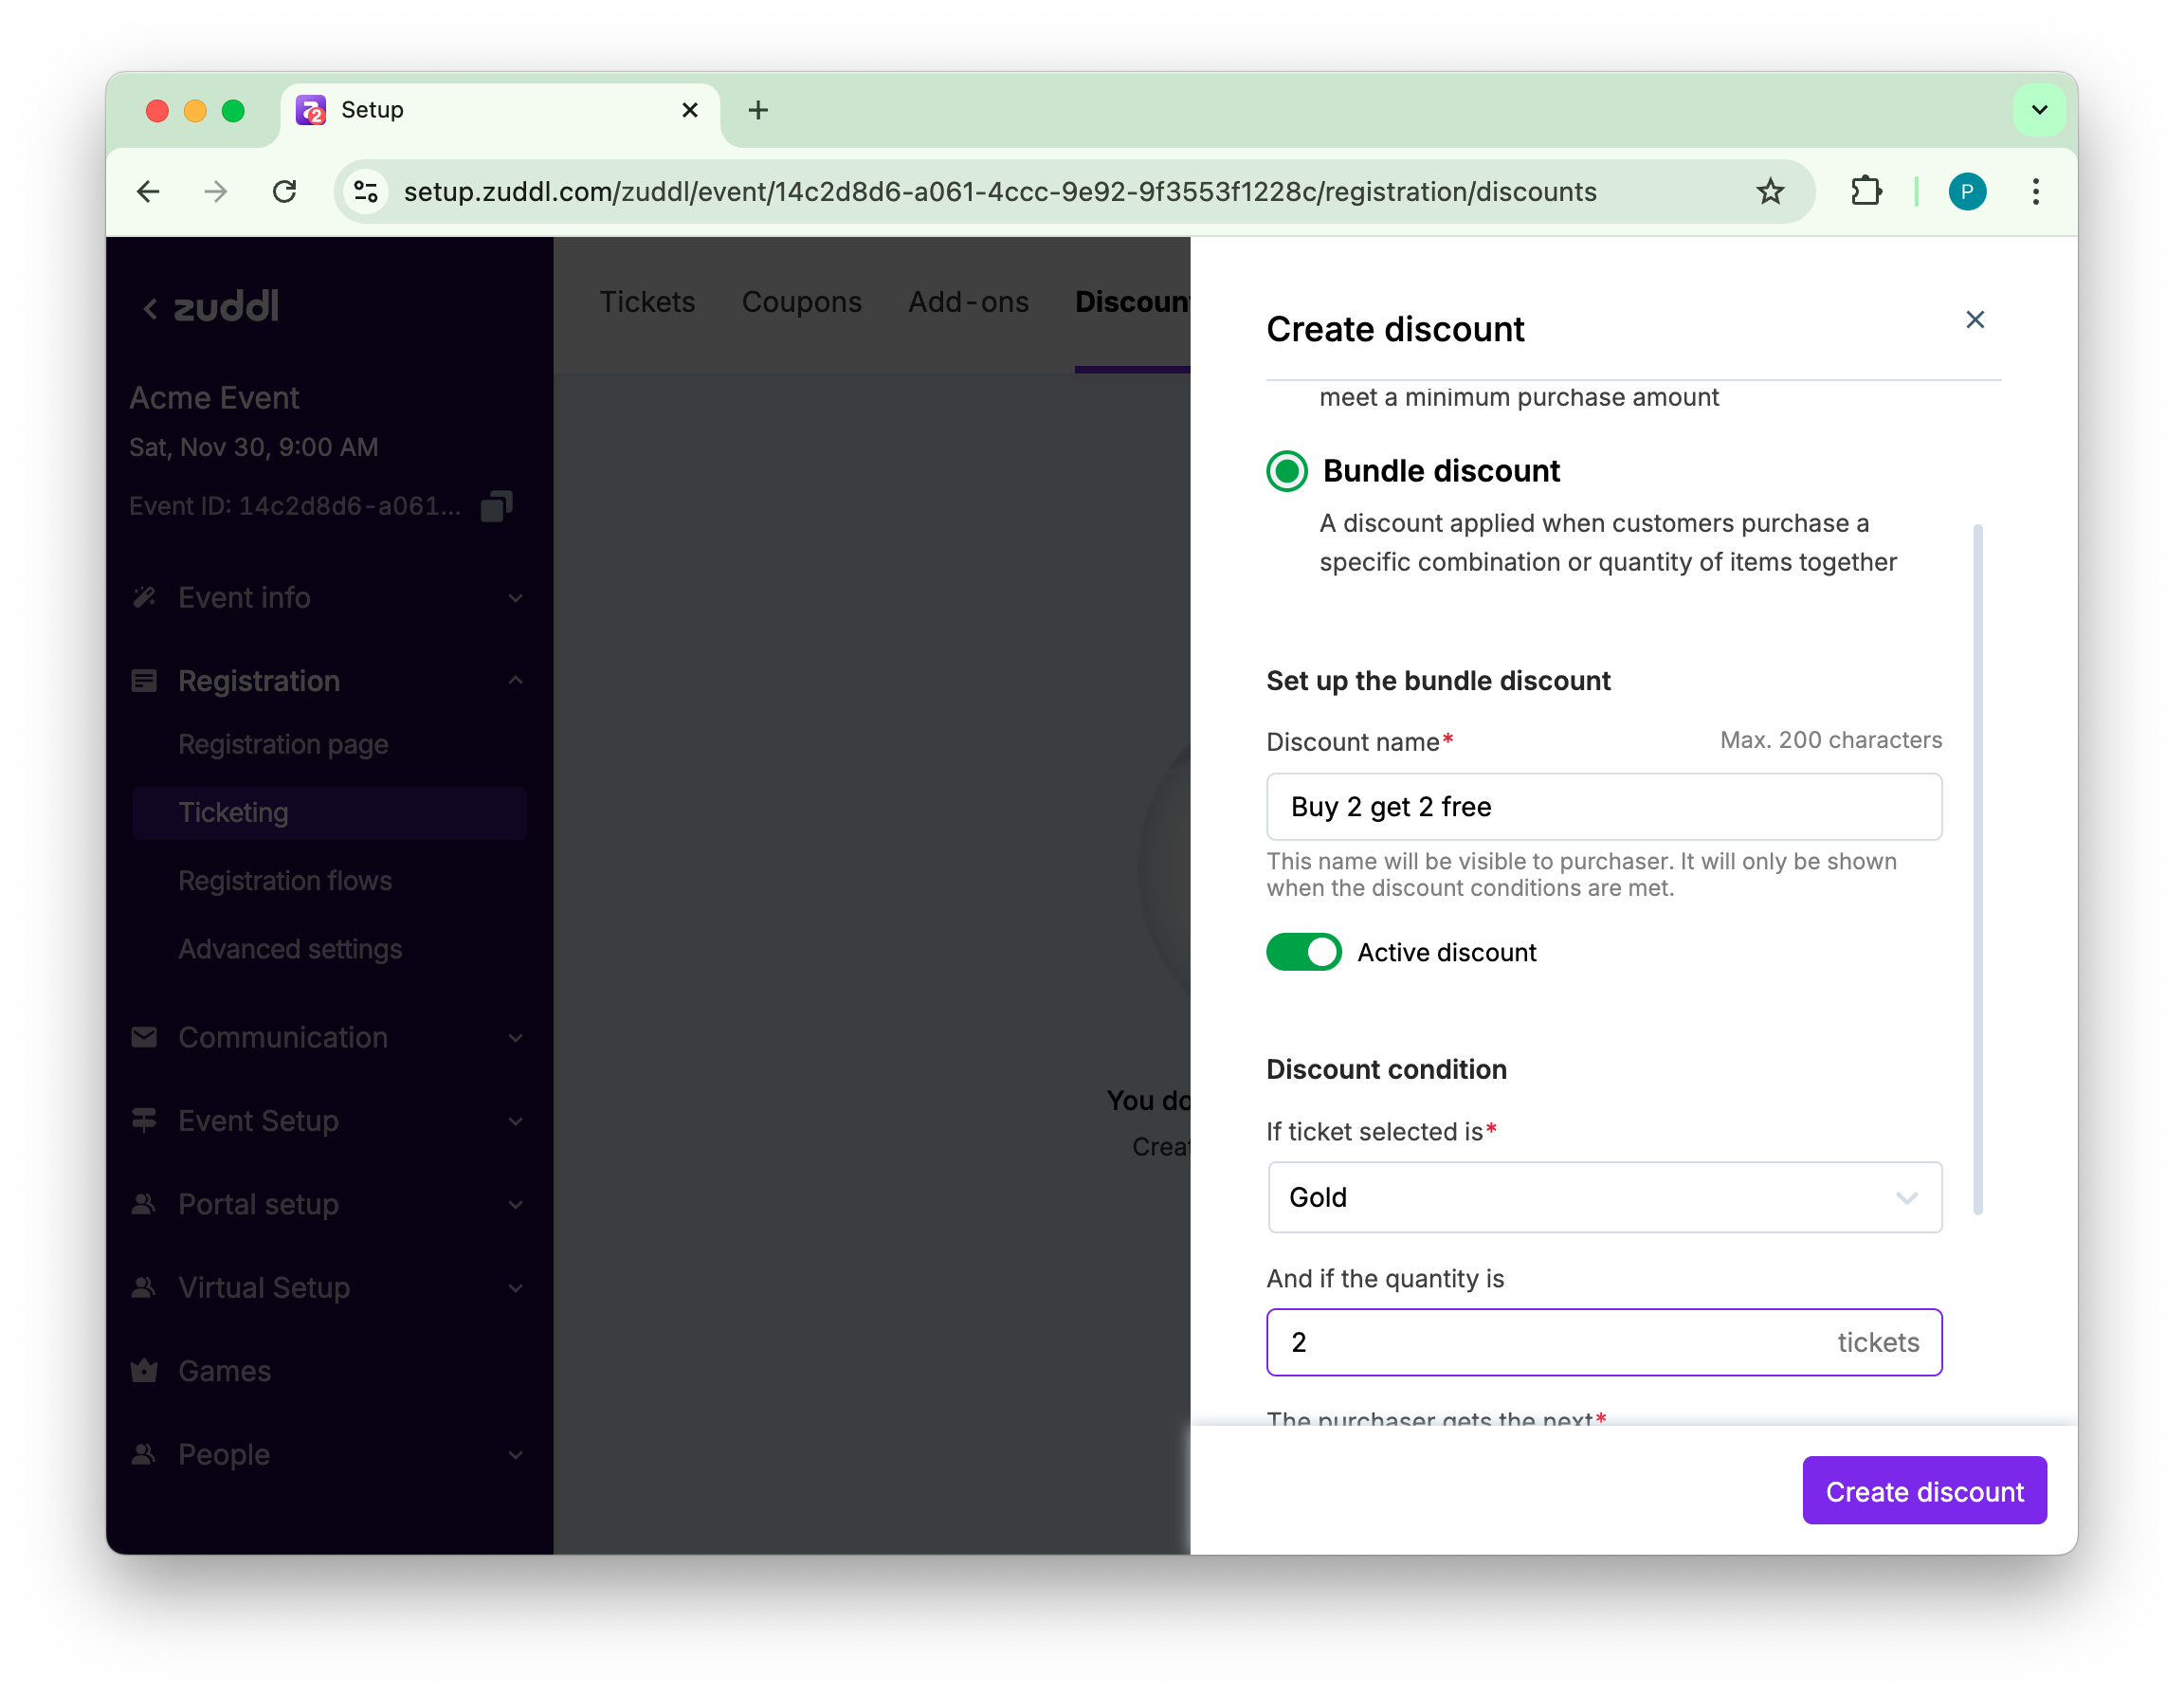Open Chrome three-dot menu
The width and height of the screenshot is (2184, 1695).
(x=2035, y=191)
